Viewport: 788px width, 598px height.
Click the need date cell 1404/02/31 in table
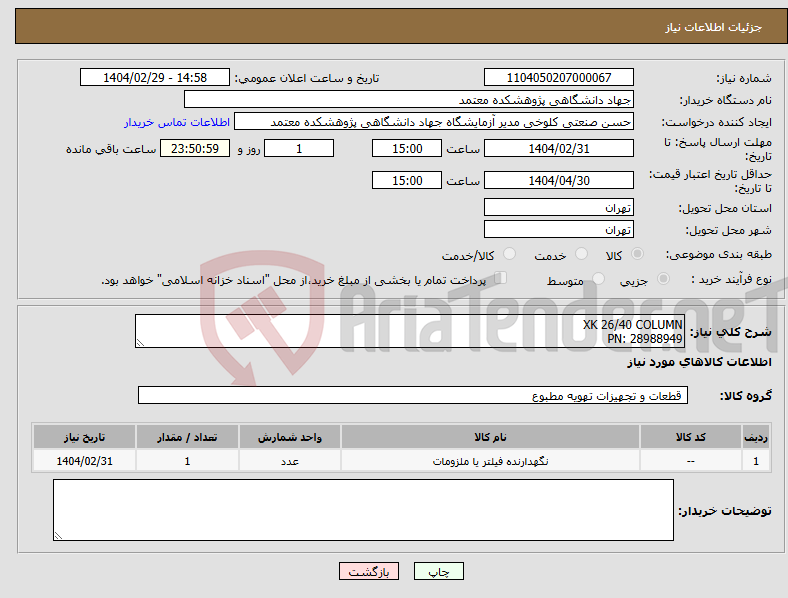click(84, 461)
